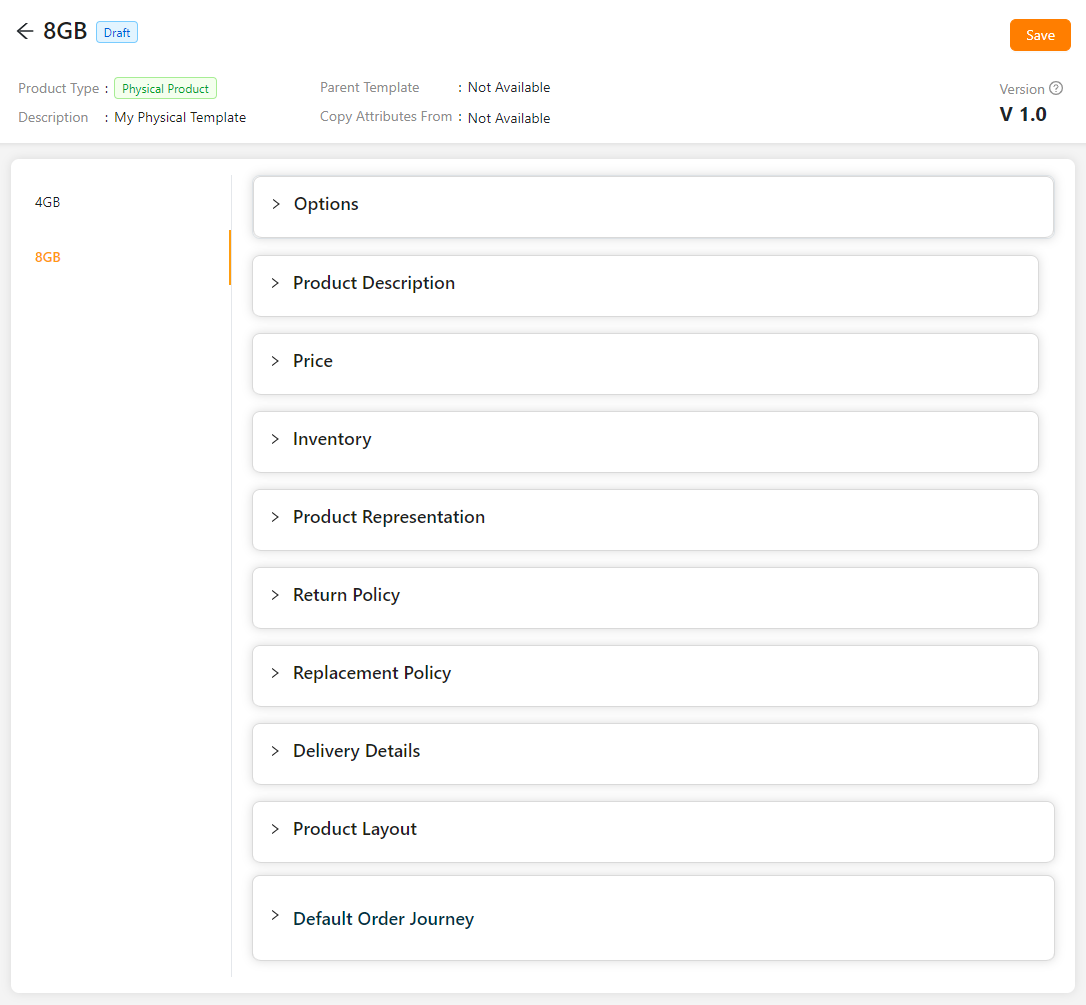Screen dimensions: 1086x1005
Task: Click the Version help question mark icon
Action: pos(1056,89)
